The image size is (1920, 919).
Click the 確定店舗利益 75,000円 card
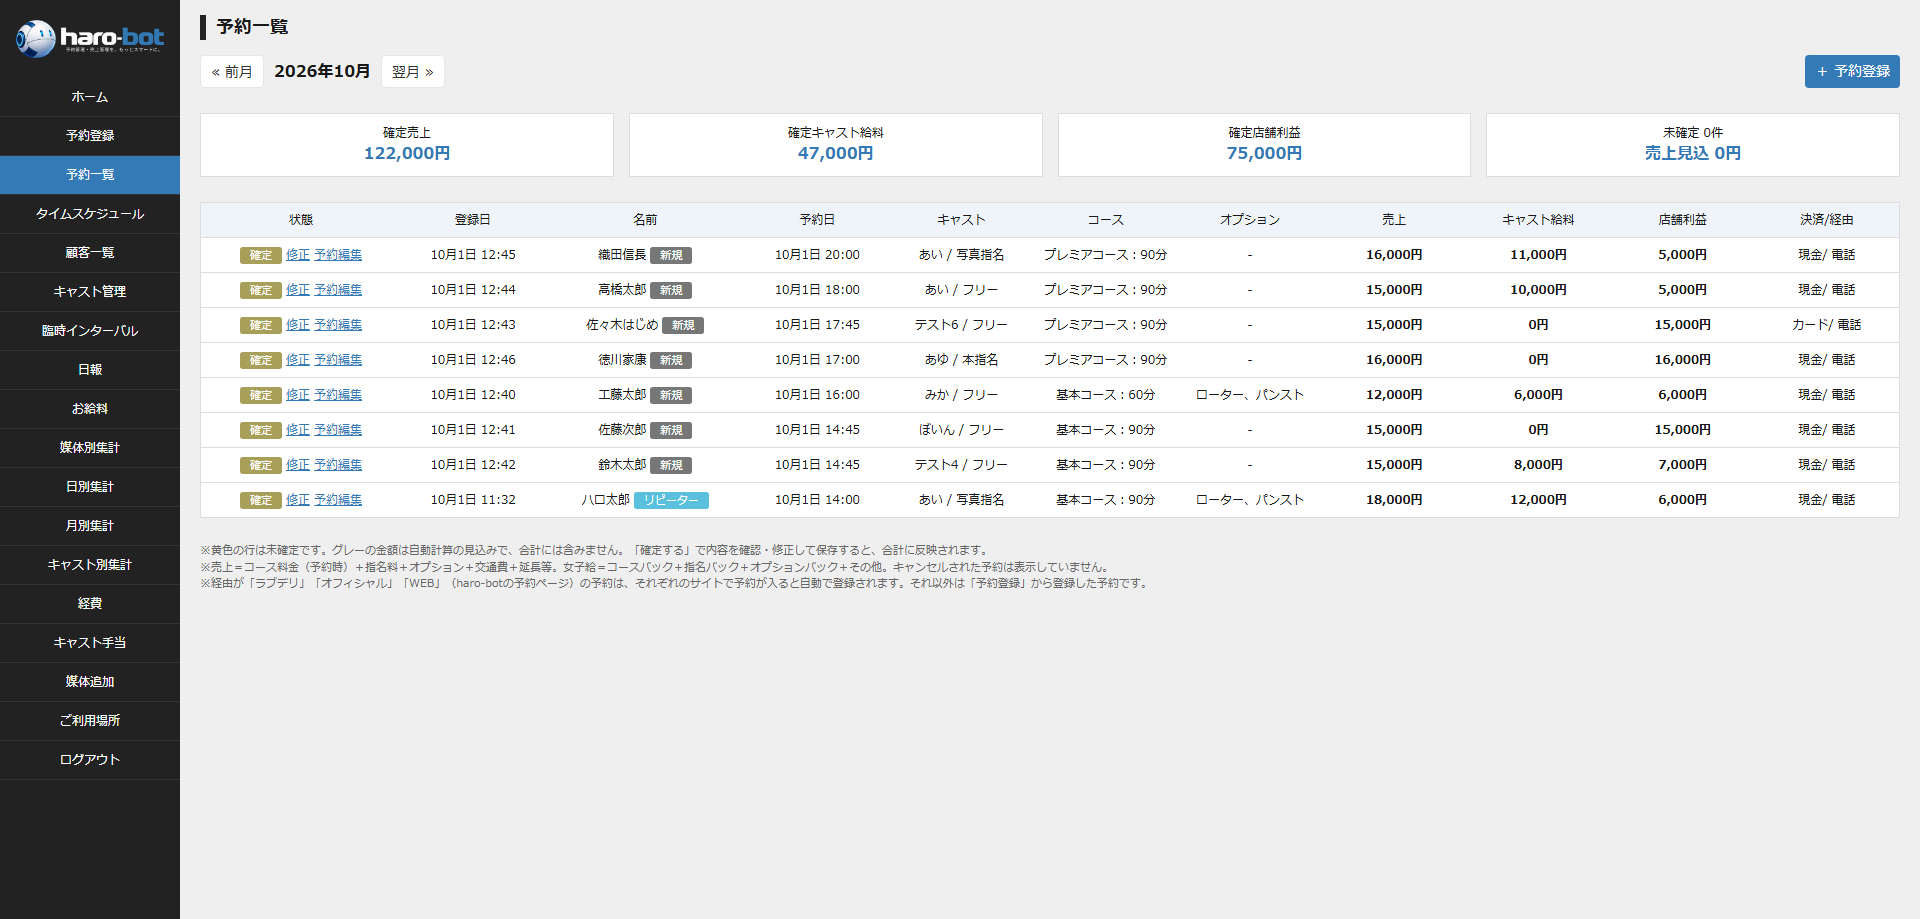(1264, 145)
